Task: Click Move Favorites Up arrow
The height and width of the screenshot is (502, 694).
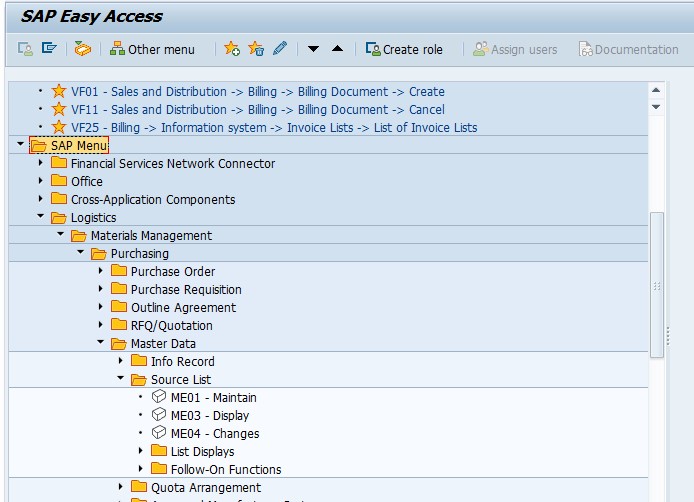Action: (x=337, y=49)
